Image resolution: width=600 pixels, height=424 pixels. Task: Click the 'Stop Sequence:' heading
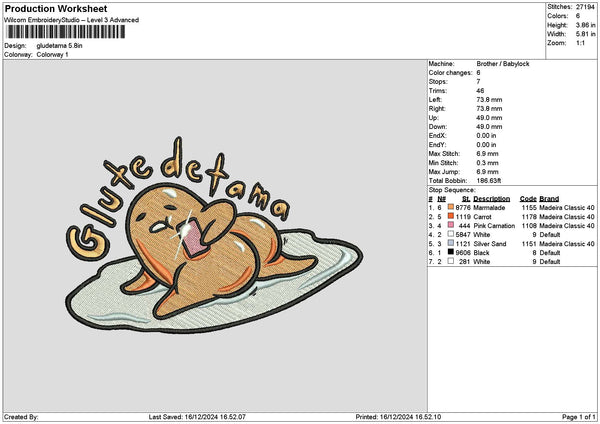coord(452,190)
